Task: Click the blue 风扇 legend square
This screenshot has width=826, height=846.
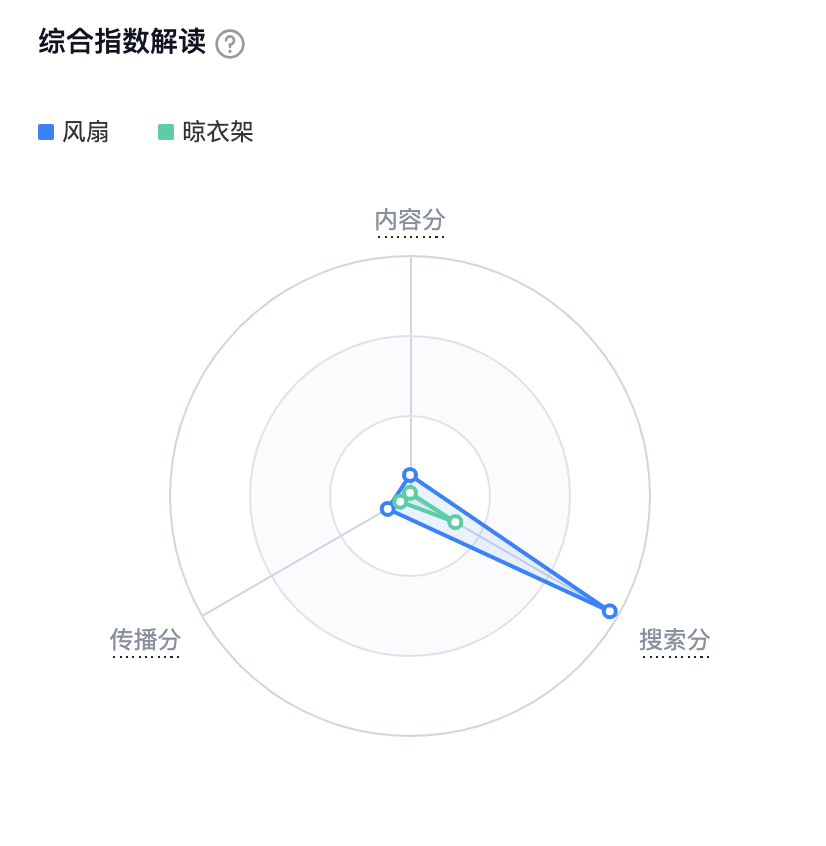Action: tap(46, 132)
